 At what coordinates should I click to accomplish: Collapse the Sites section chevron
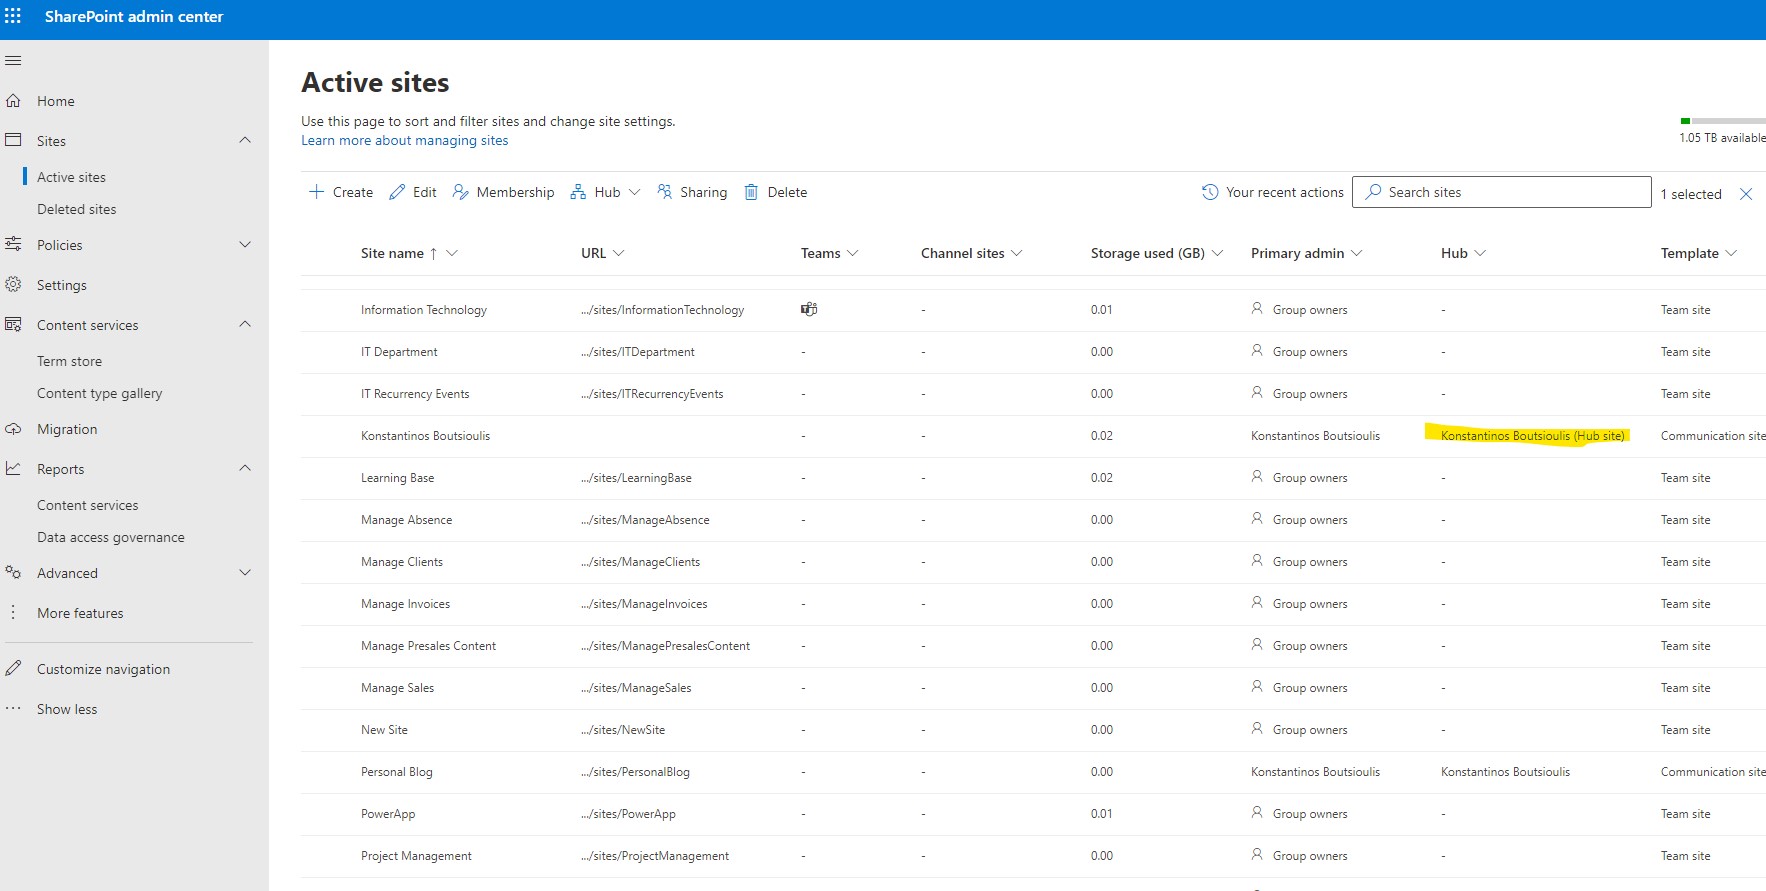tap(245, 140)
